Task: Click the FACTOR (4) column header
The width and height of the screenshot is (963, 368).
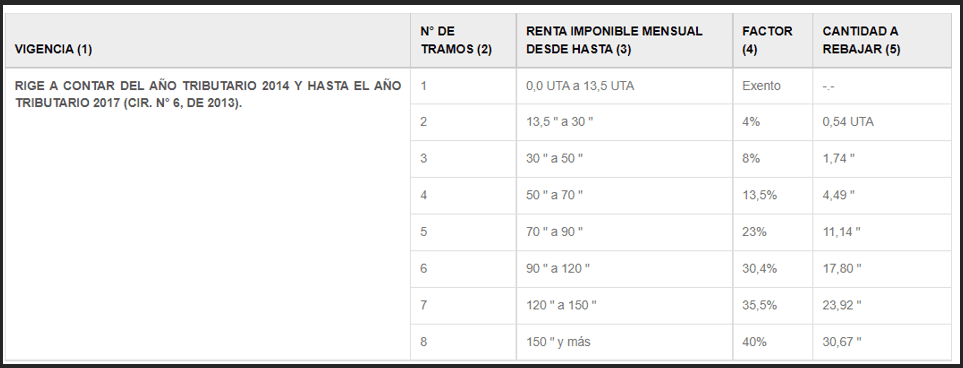Action: 773,41
